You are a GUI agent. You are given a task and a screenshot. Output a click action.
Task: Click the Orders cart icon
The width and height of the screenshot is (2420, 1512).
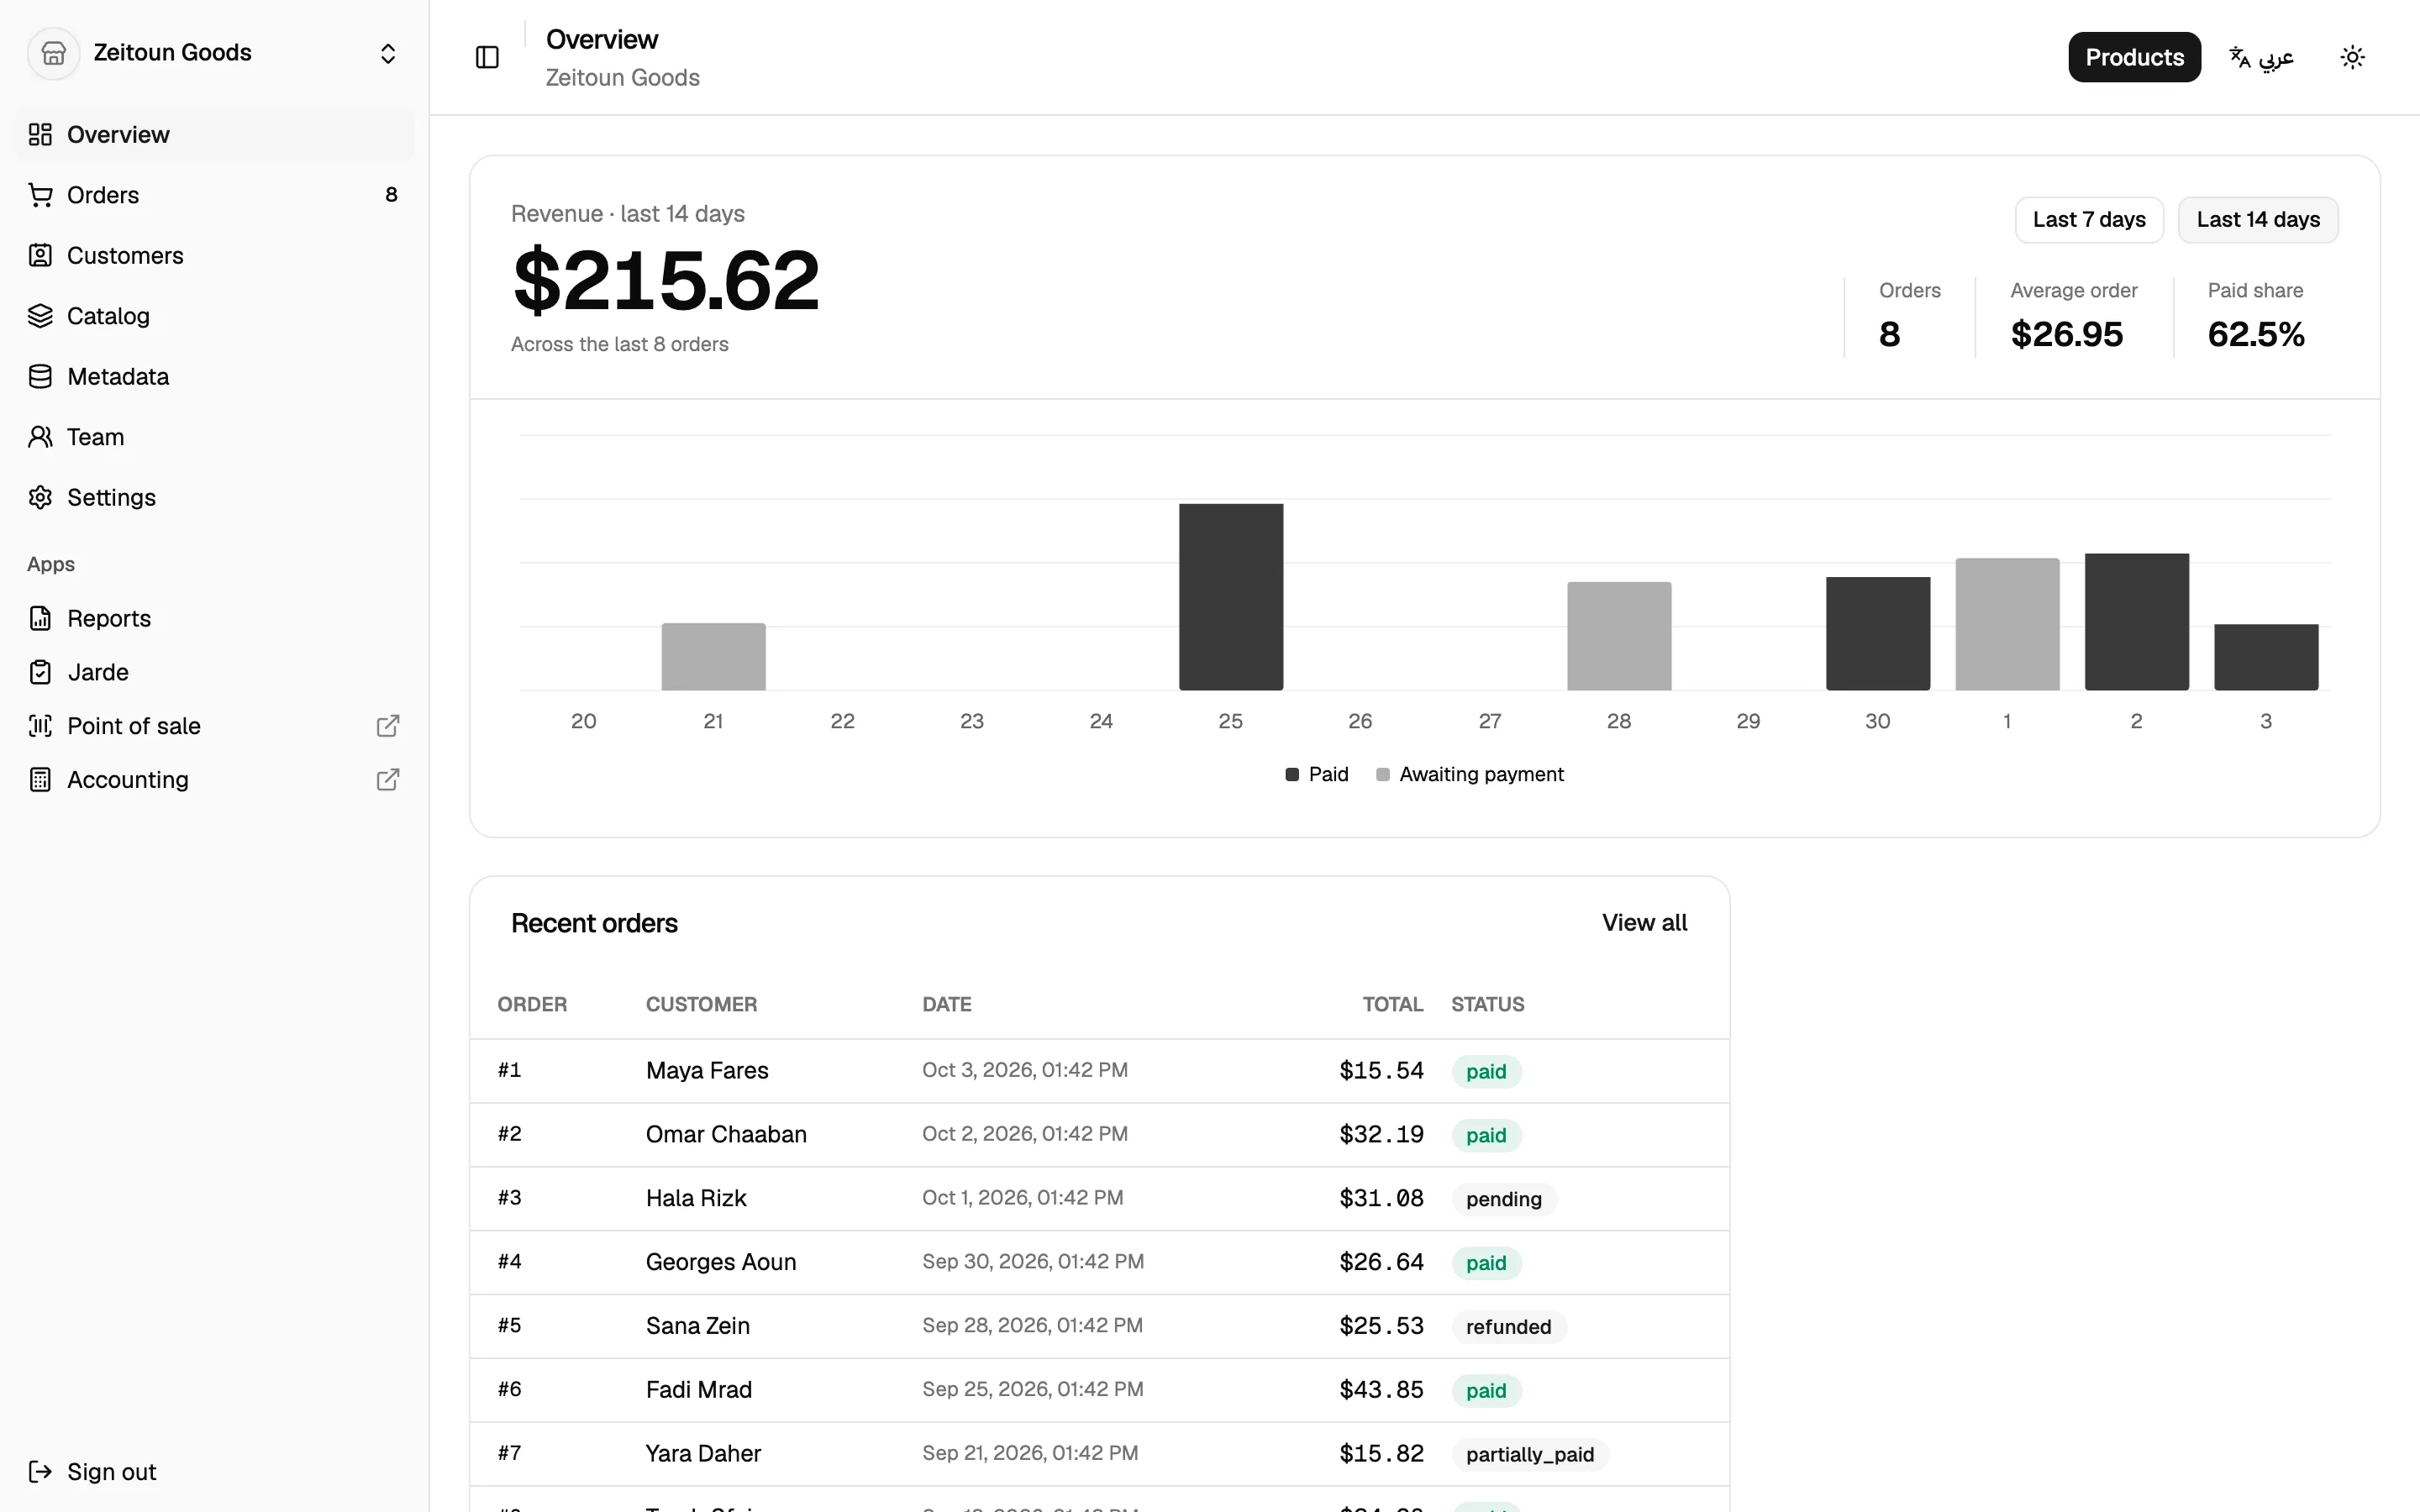pos(40,195)
